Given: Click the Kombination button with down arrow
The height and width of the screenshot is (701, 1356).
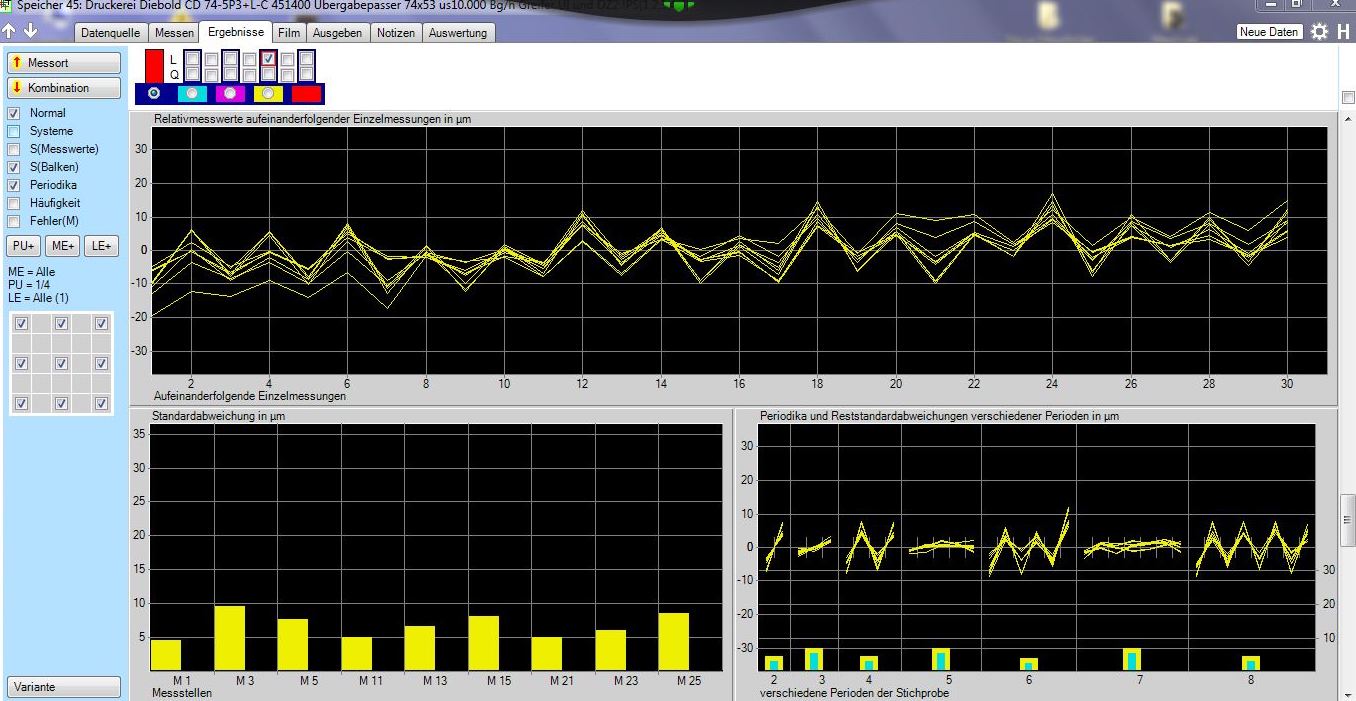Looking at the screenshot, I should pos(64,88).
